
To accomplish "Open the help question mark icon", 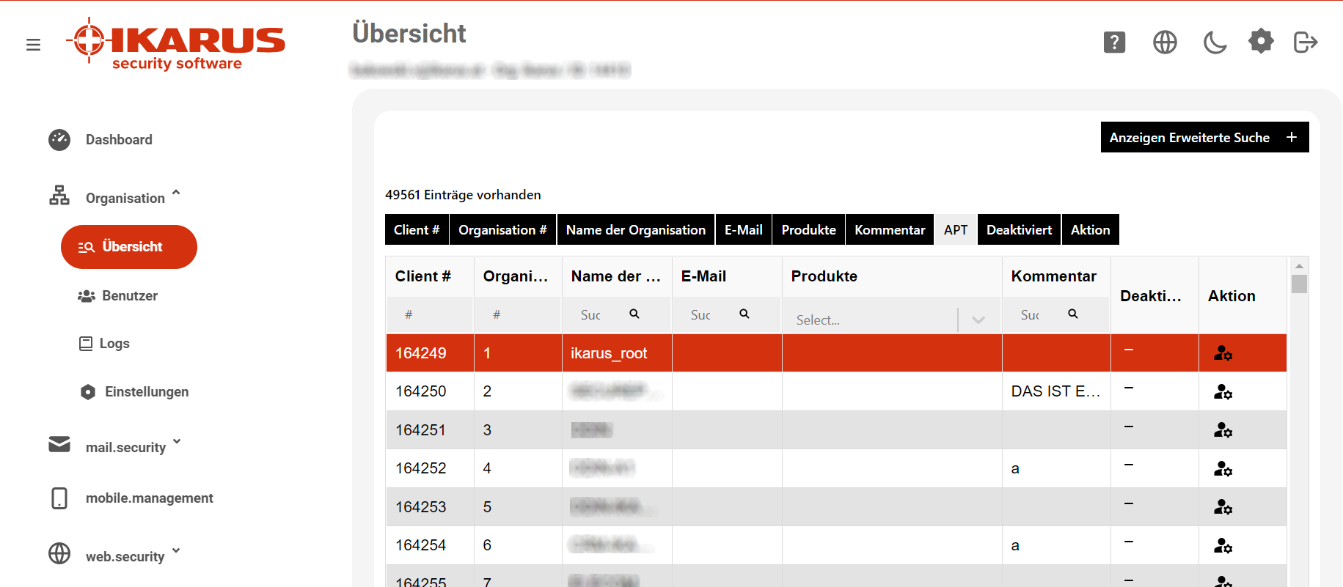I will [x=1115, y=42].
